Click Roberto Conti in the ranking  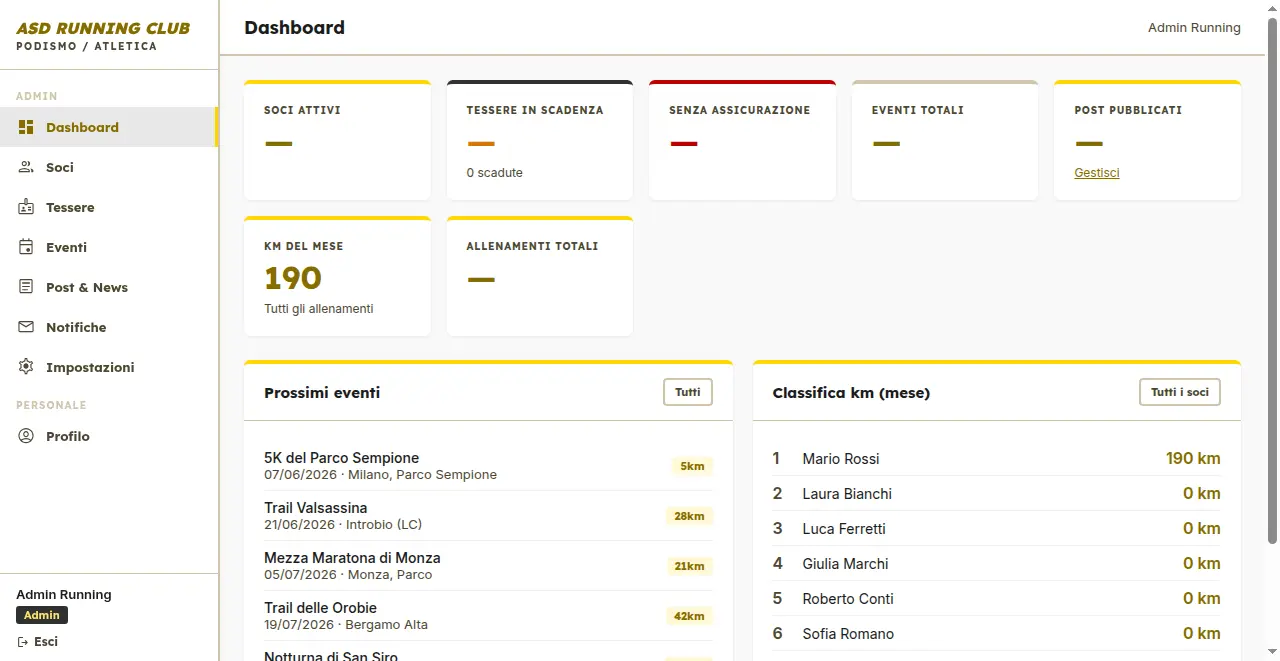click(847, 599)
